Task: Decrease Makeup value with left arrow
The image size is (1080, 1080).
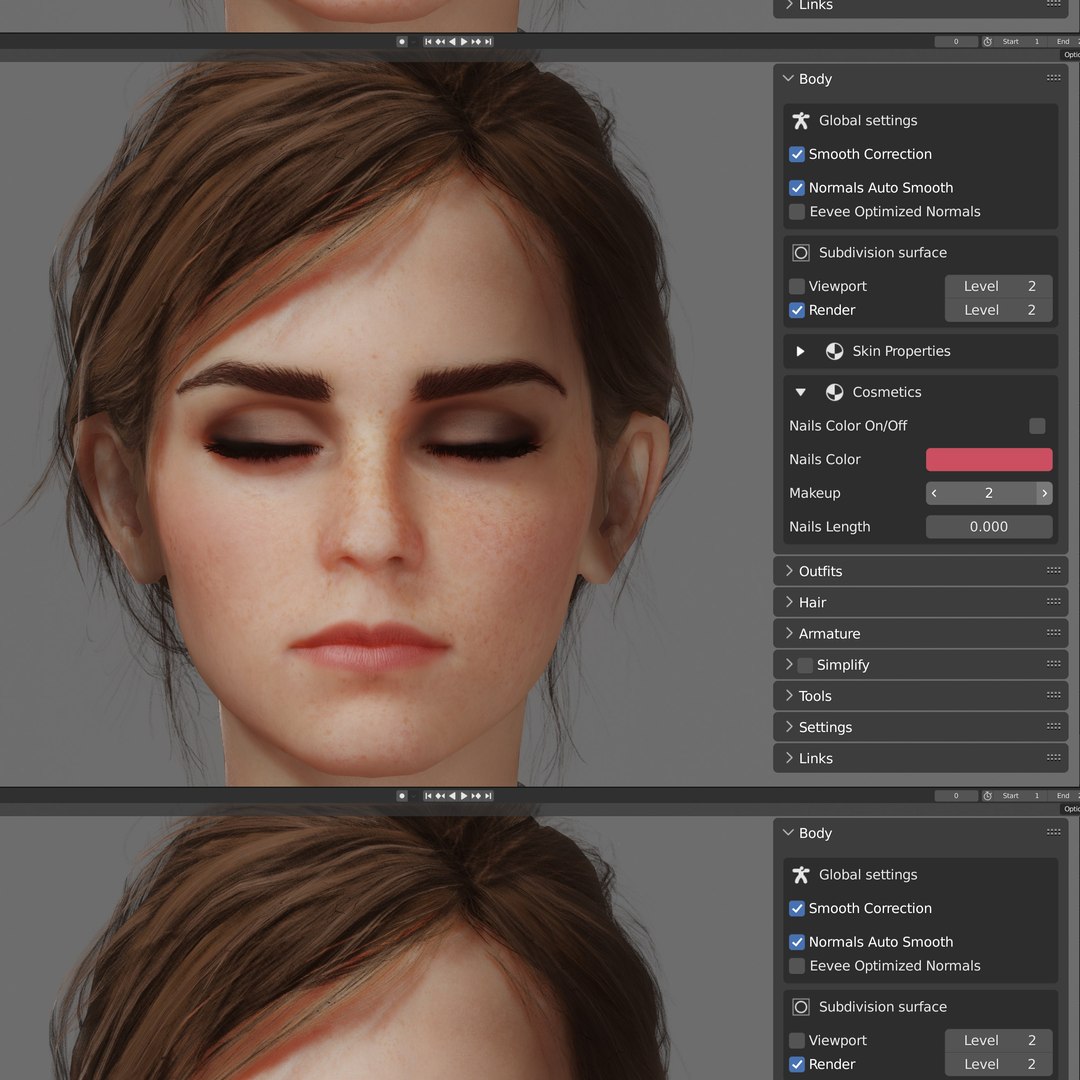Action: point(934,493)
